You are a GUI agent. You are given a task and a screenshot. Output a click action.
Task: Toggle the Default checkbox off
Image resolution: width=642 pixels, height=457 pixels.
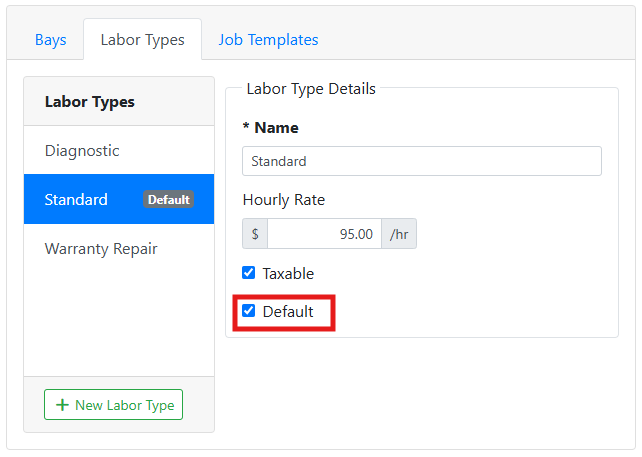(249, 311)
